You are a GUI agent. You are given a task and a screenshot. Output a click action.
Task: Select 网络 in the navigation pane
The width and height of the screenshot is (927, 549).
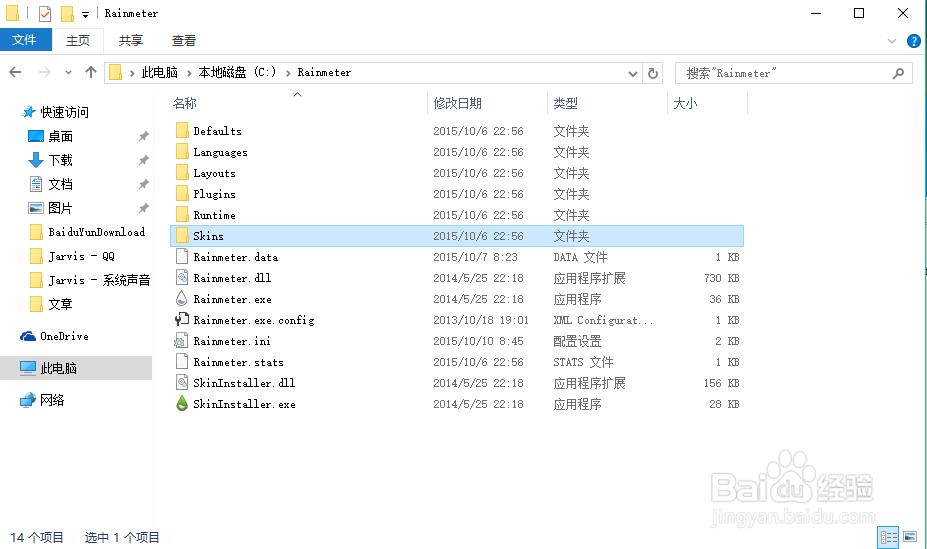(52, 400)
